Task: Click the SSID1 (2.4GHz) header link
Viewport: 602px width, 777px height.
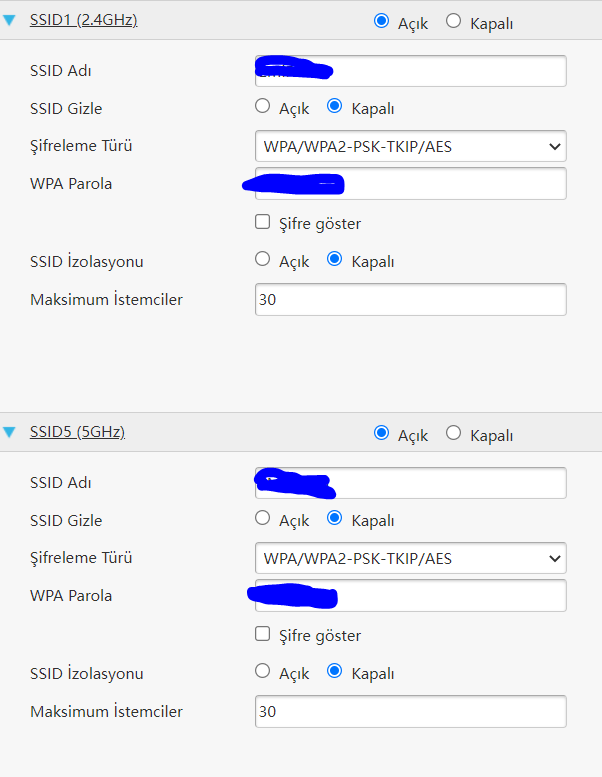Action: [83, 20]
